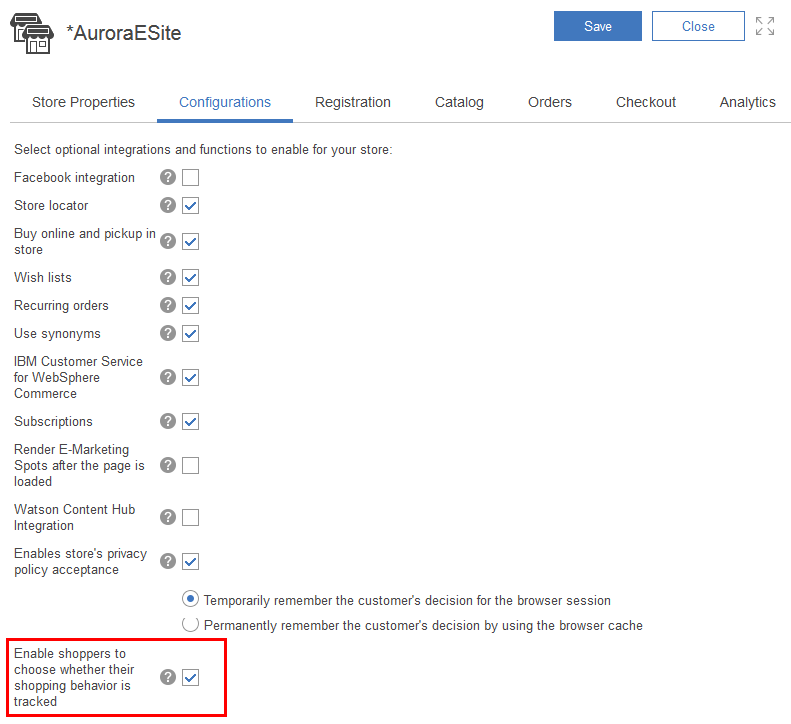
Task: Click the 'Recurring orders' label
Action: 61,306
